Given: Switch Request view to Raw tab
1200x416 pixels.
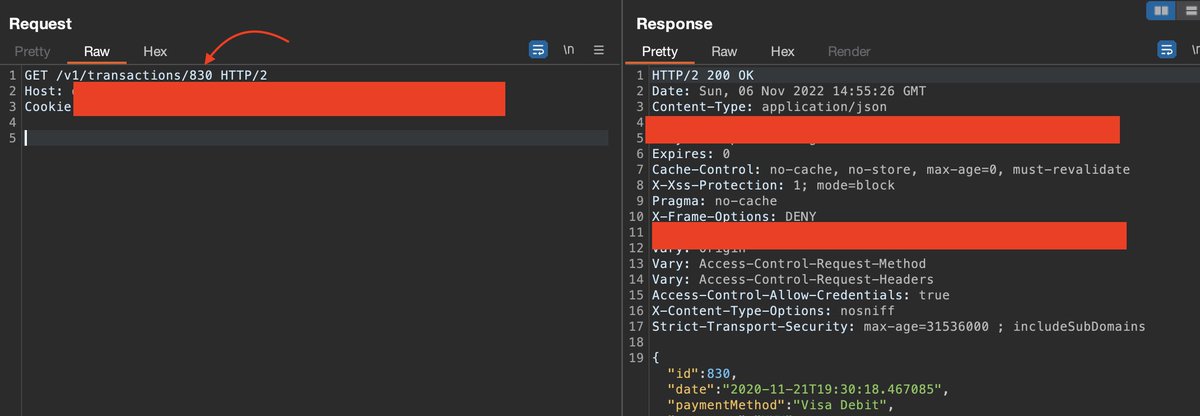Looking at the screenshot, I should click(x=97, y=51).
